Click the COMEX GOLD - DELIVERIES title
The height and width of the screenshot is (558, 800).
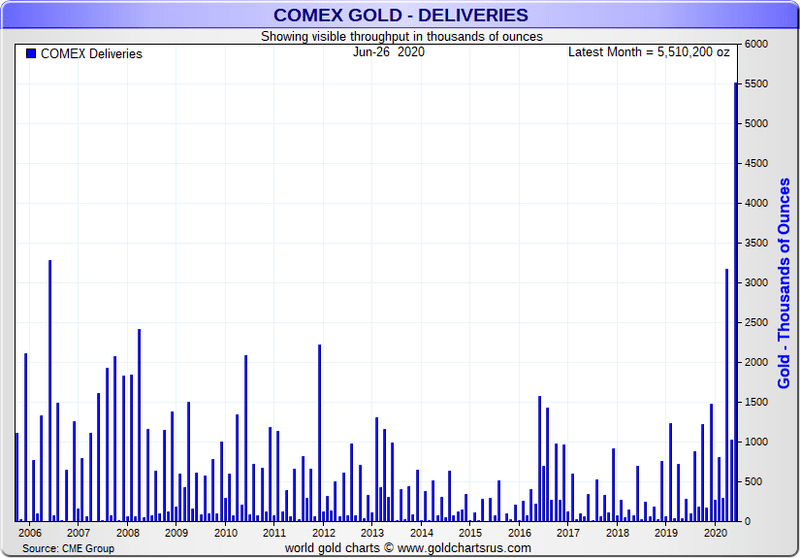[x=401, y=15]
